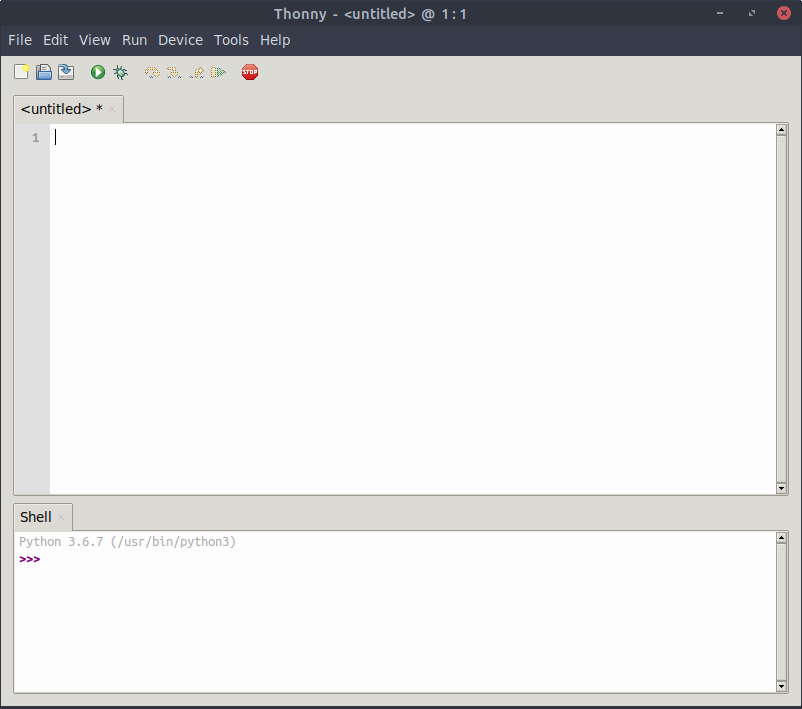802x709 pixels.
Task: Start debugging with the bug icon
Action: pyautogui.click(x=121, y=72)
